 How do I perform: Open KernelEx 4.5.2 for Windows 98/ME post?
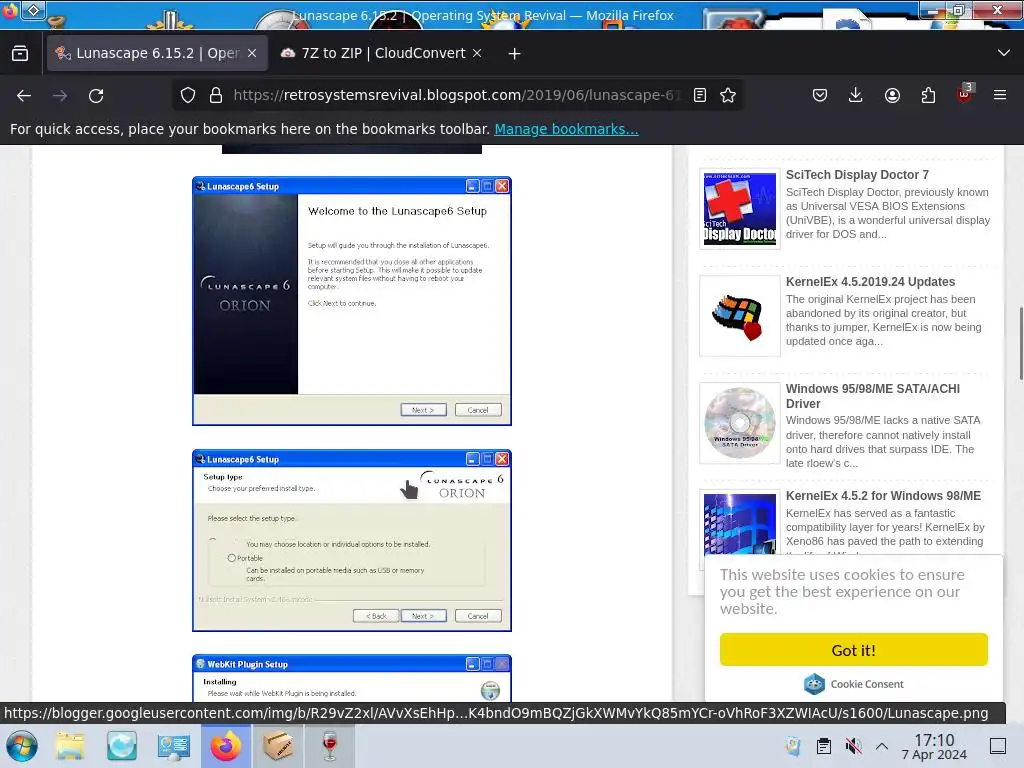(883, 496)
